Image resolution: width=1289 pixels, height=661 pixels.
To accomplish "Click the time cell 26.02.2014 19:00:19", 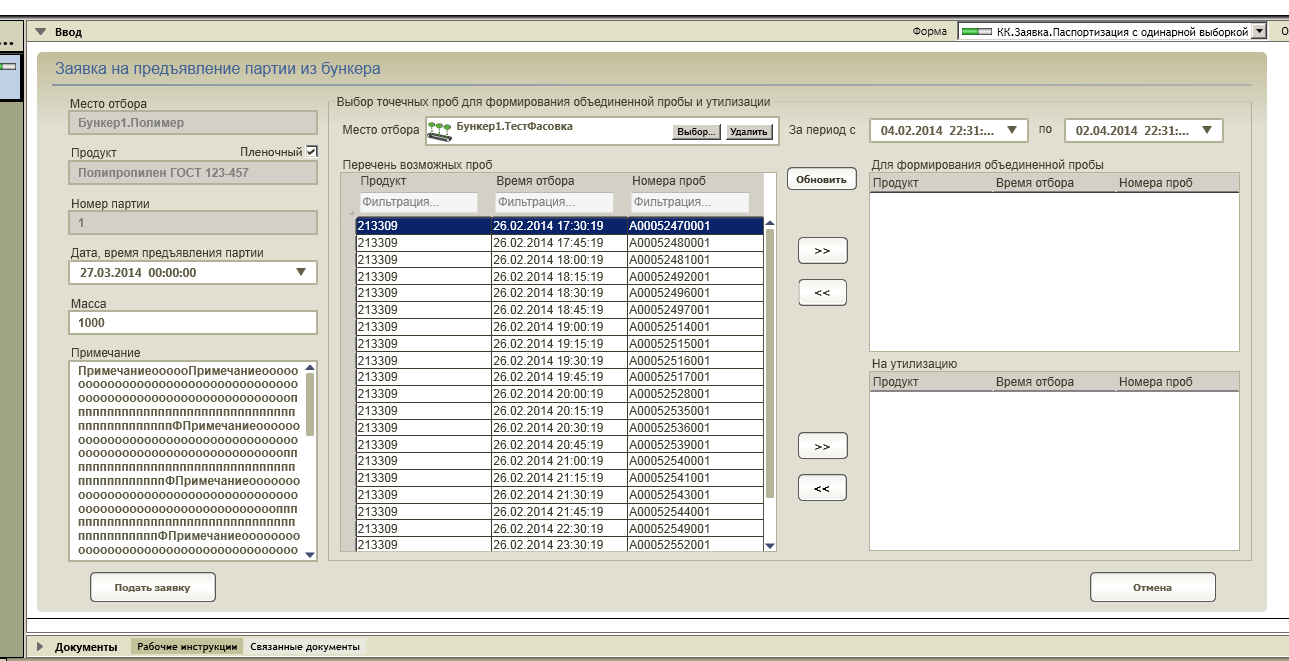I will click(x=558, y=327).
